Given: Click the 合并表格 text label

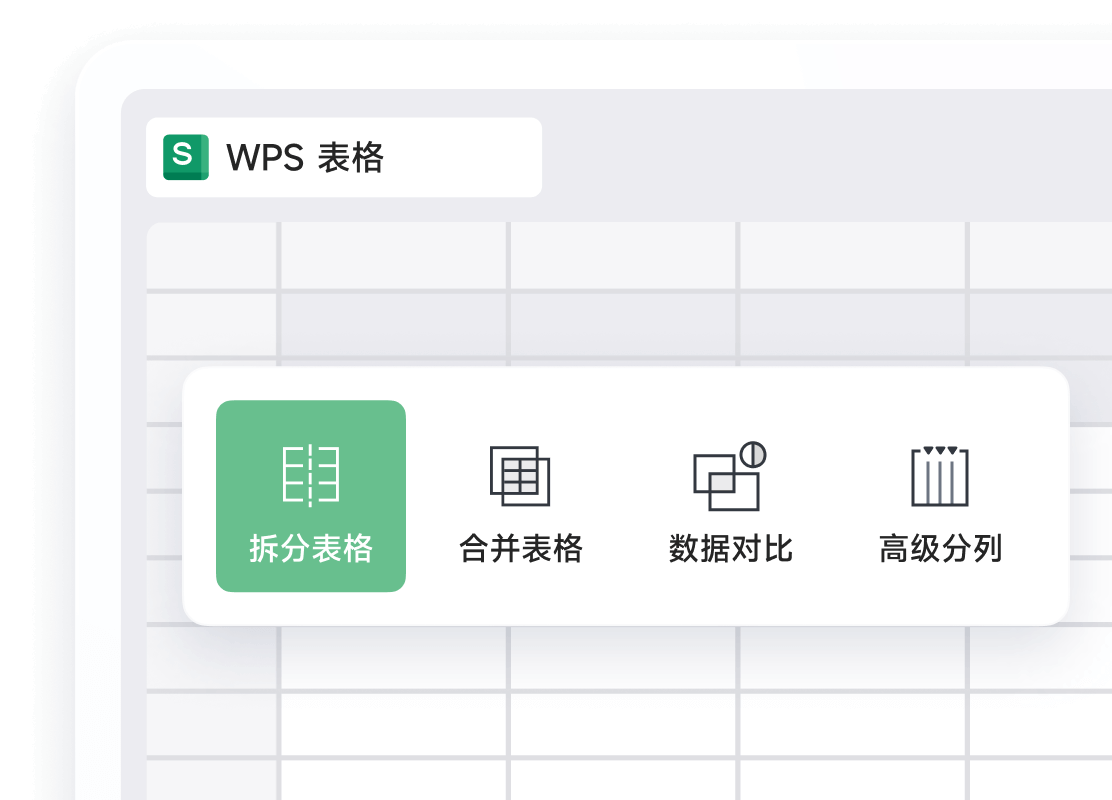Looking at the screenshot, I should [x=520, y=549].
